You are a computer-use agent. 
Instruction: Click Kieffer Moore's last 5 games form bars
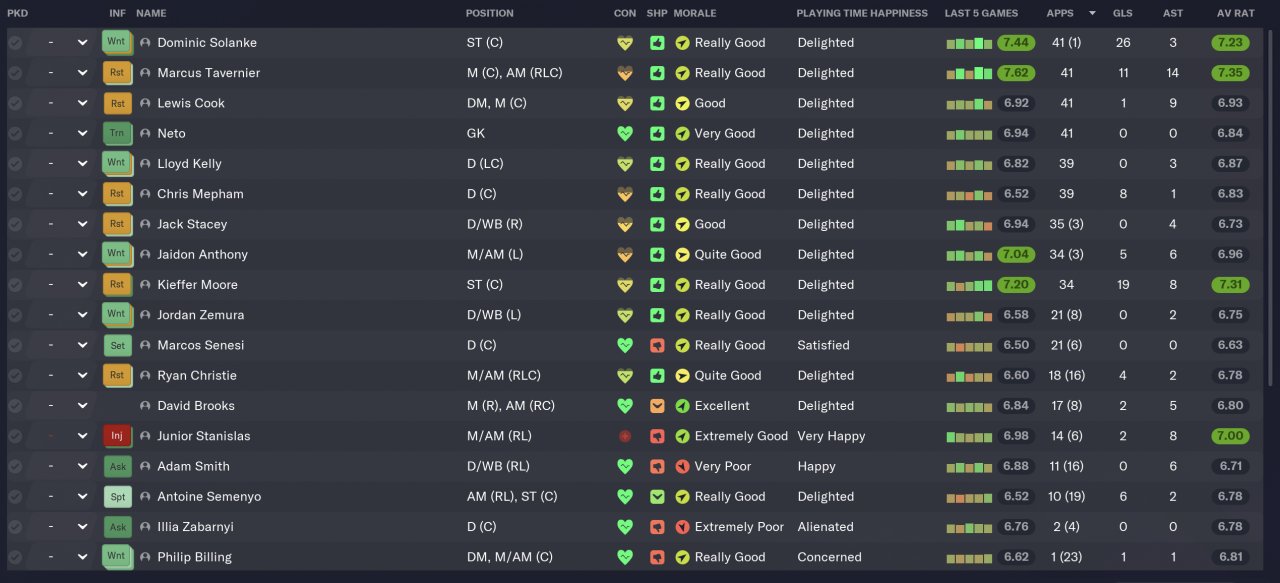[969, 285]
